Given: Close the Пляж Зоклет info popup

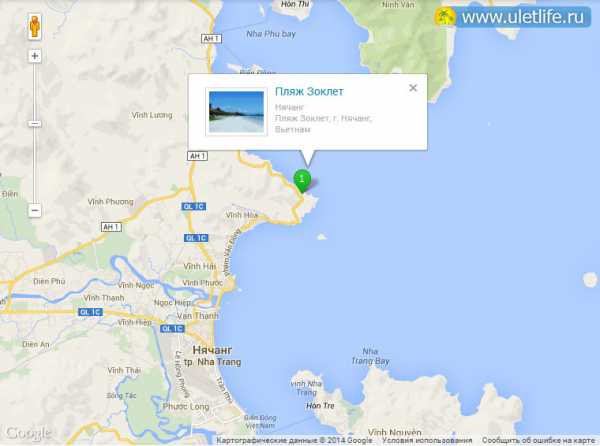Looking at the screenshot, I should tap(413, 88).
